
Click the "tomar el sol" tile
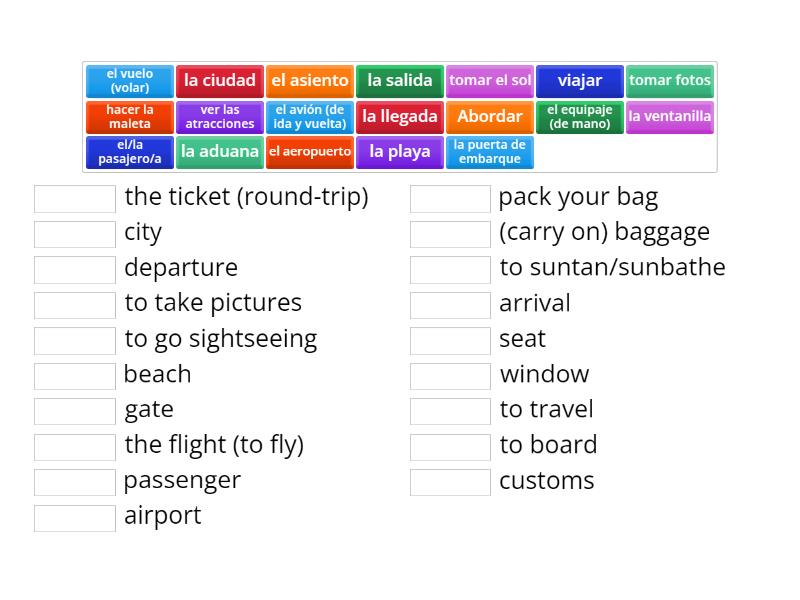[x=490, y=81]
